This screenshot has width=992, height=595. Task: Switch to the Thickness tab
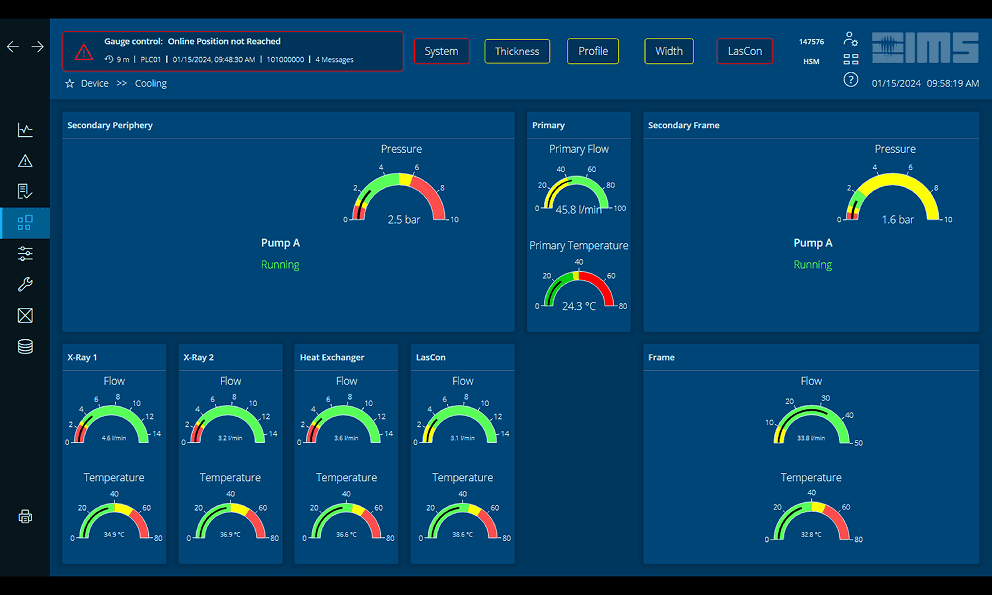pyautogui.click(x=517, y=51)
